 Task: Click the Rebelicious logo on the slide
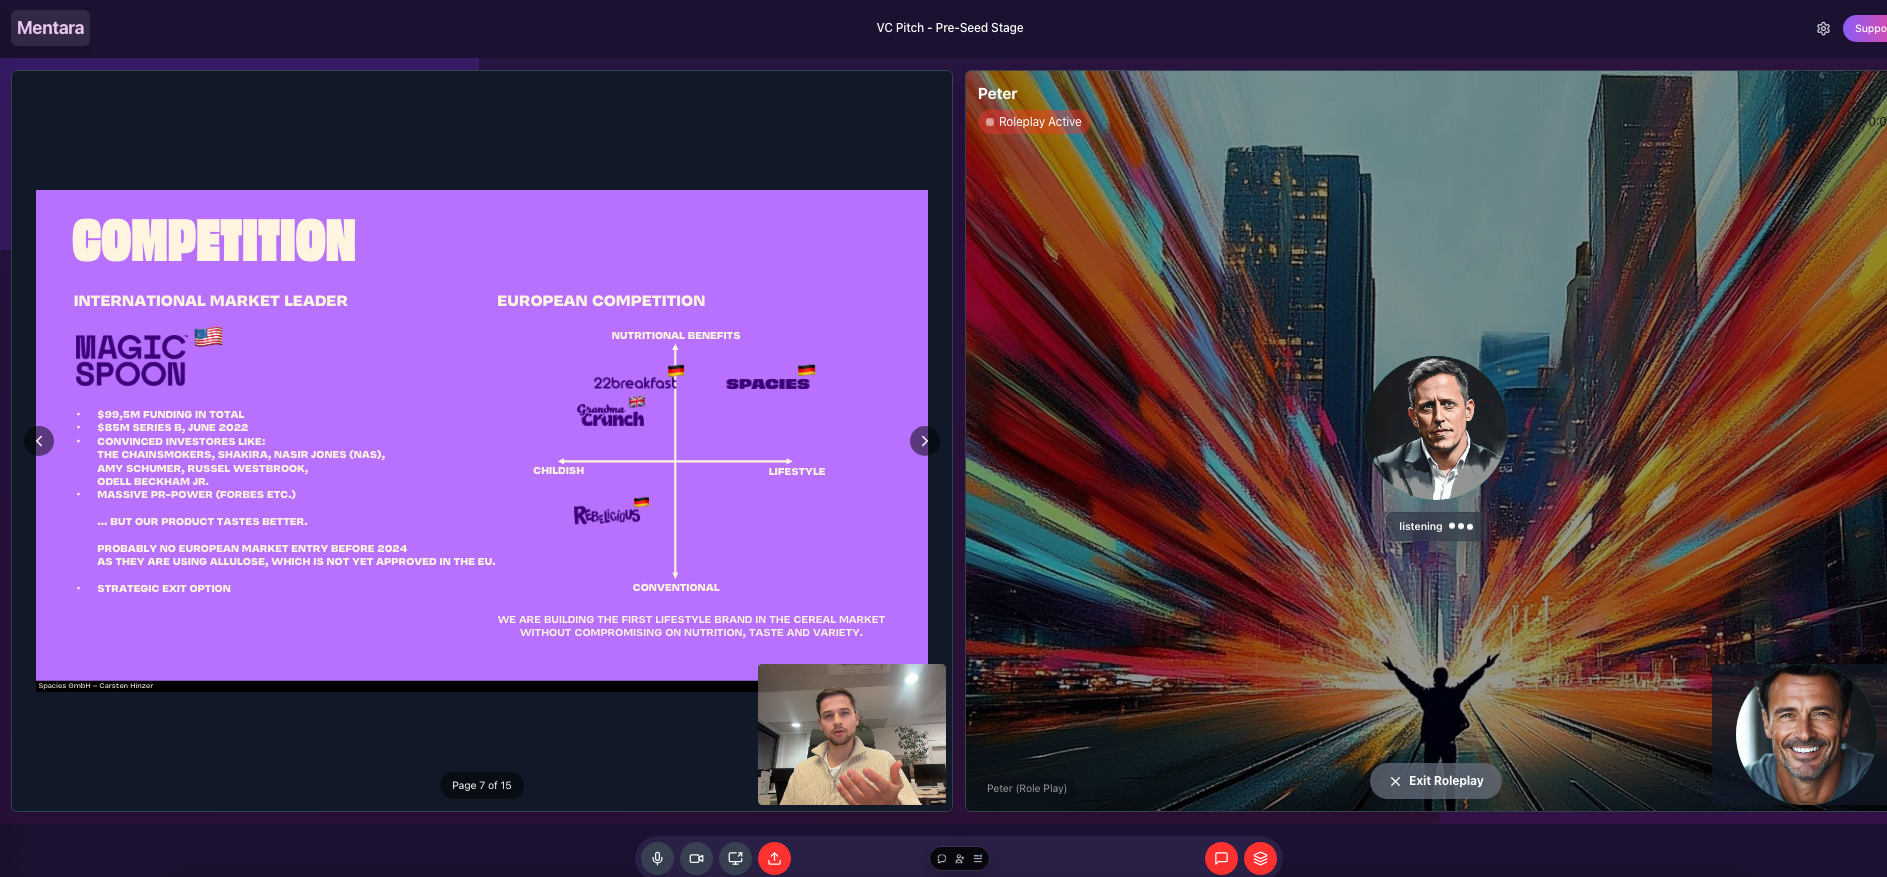tap(607, 514)
